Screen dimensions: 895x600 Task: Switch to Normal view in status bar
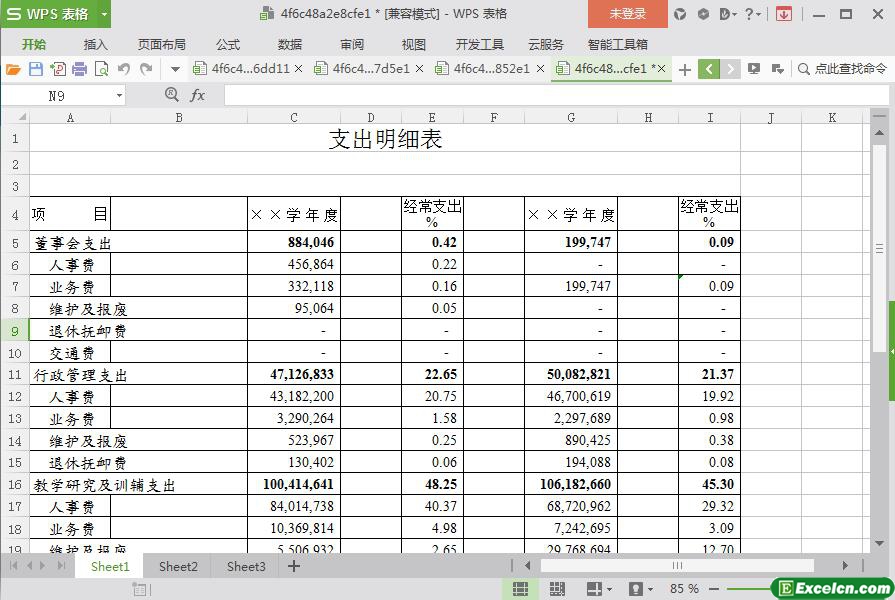(x=520, y=589)
